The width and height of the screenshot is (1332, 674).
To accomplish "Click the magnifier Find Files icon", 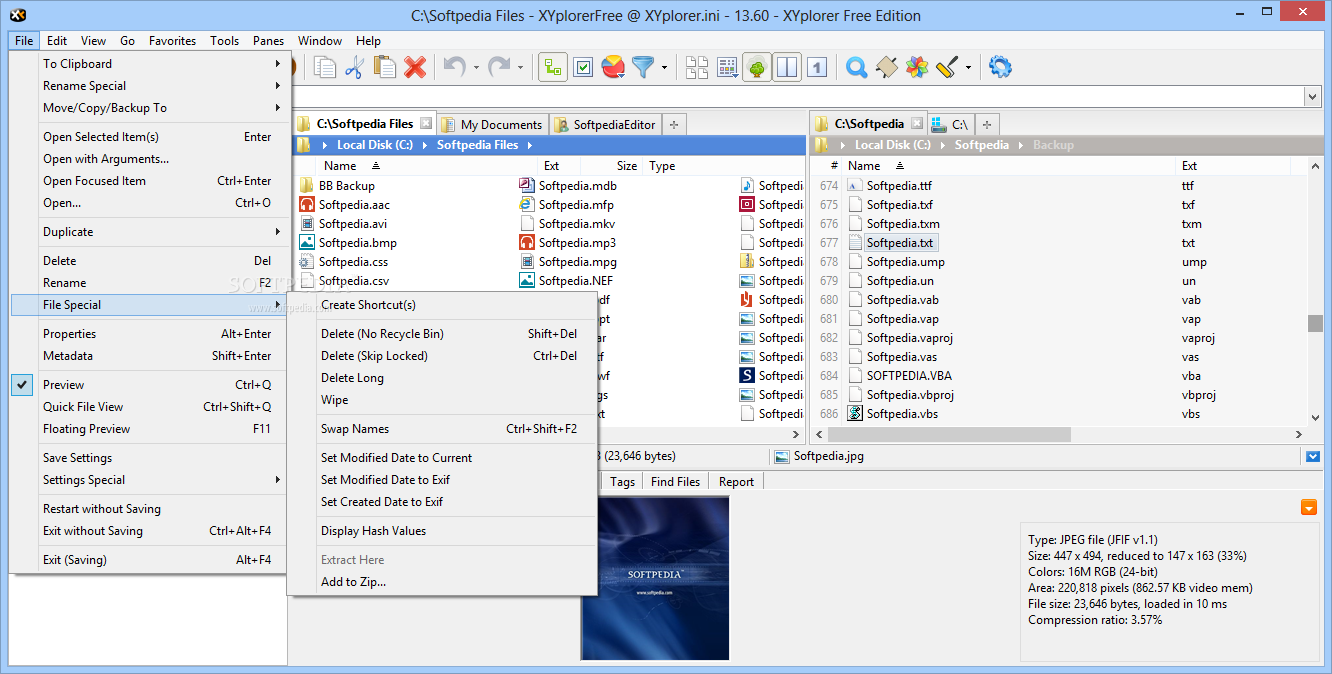I will click(856, 67).
